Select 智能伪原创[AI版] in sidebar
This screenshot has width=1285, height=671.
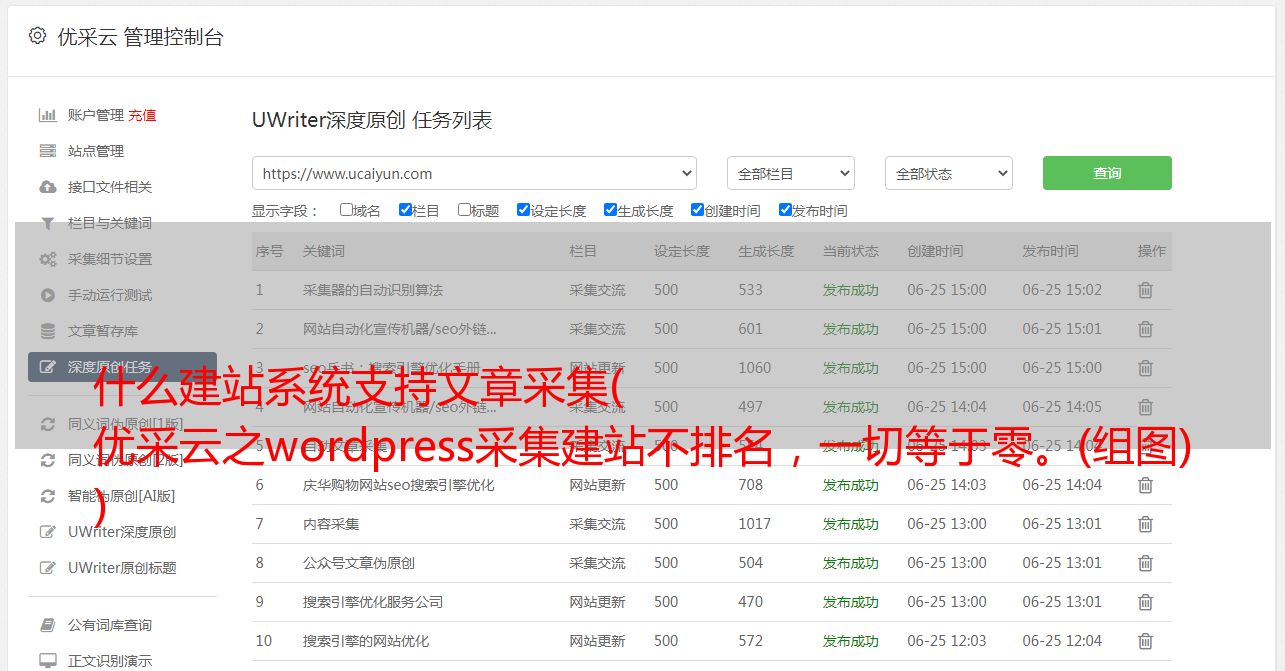coord(121,496)
